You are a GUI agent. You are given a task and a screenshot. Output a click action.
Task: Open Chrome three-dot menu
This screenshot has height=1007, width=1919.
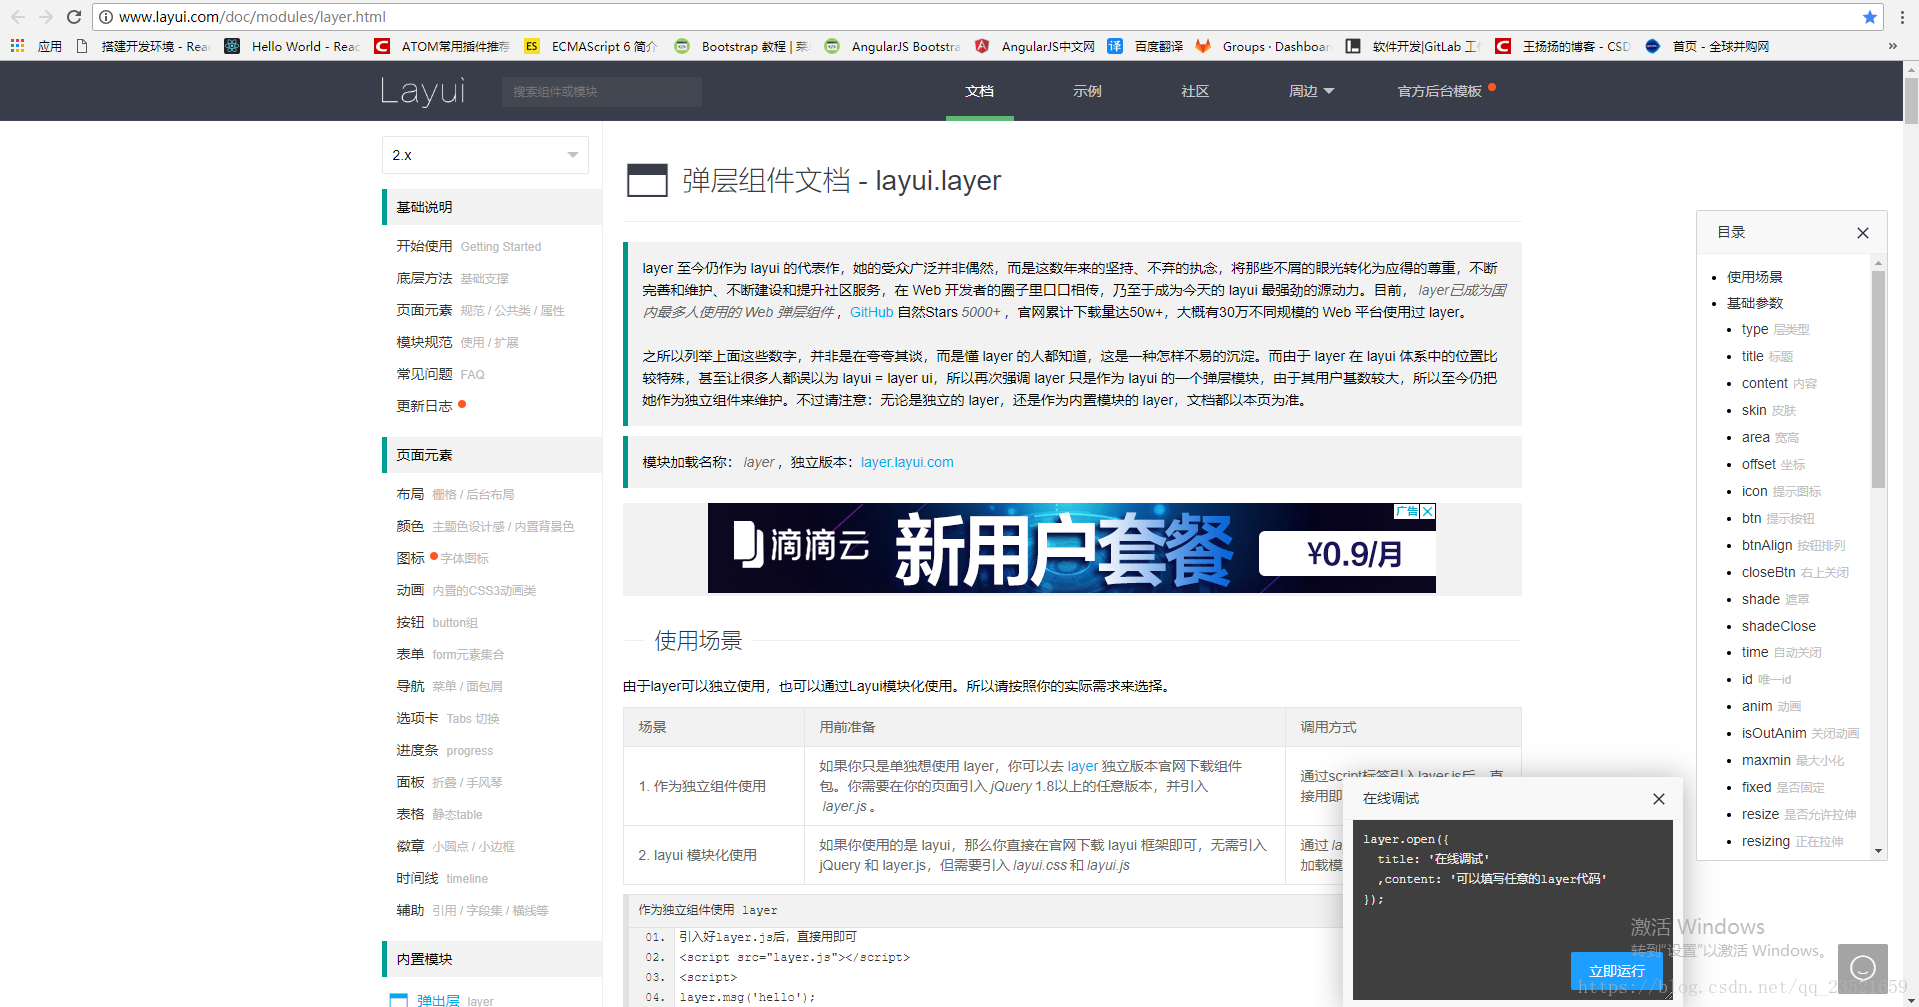click(1901, 17)
